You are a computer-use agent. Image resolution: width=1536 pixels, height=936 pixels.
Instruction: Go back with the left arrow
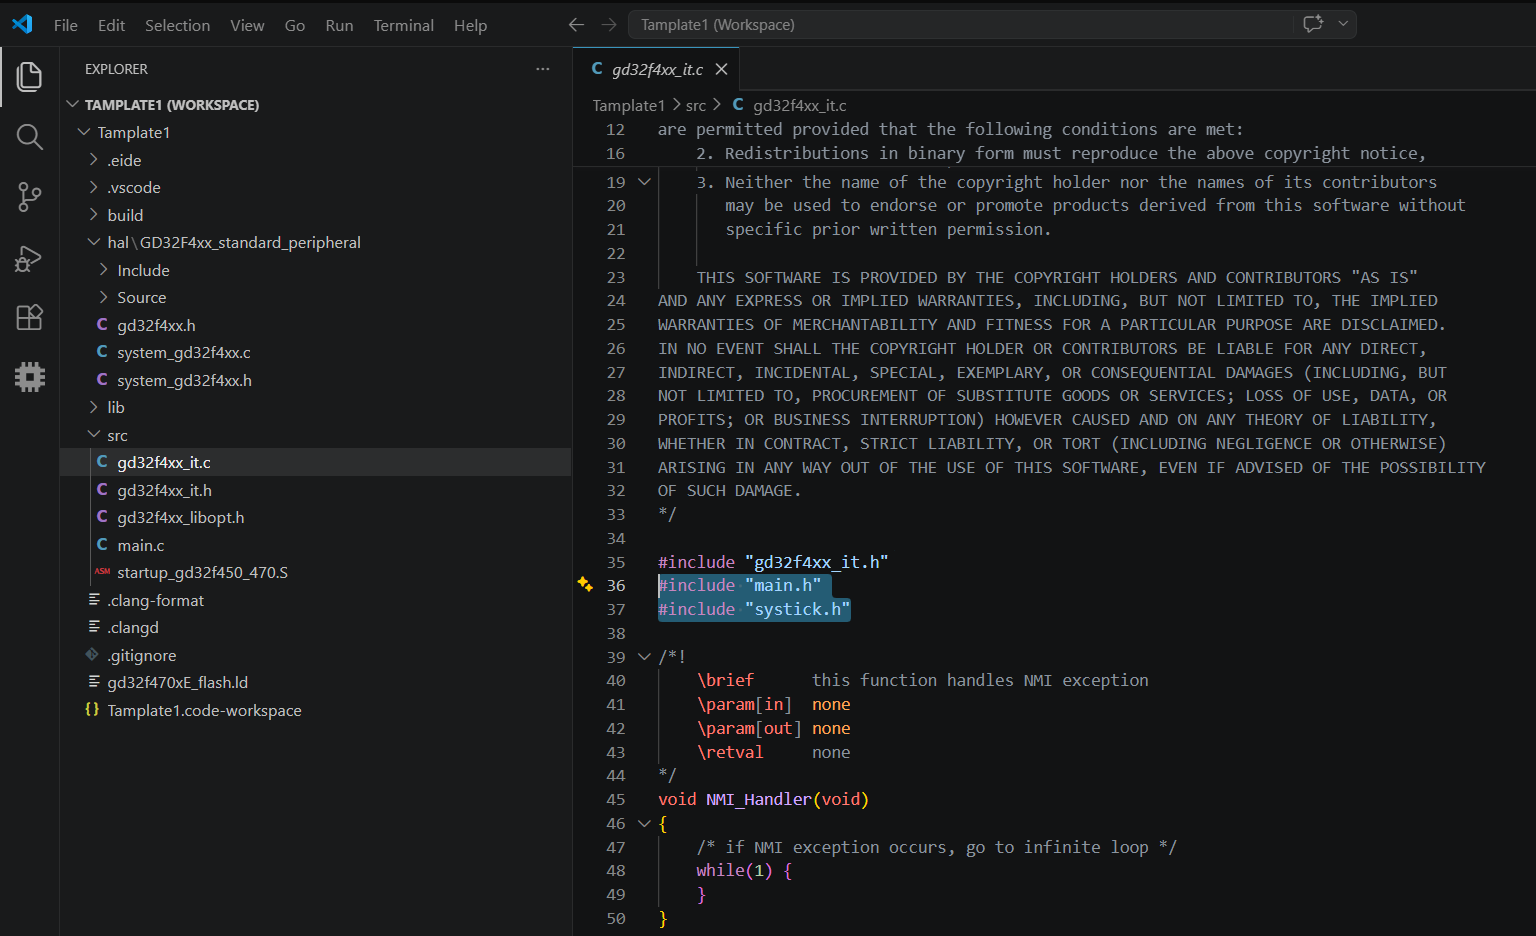tap(576, 25)
